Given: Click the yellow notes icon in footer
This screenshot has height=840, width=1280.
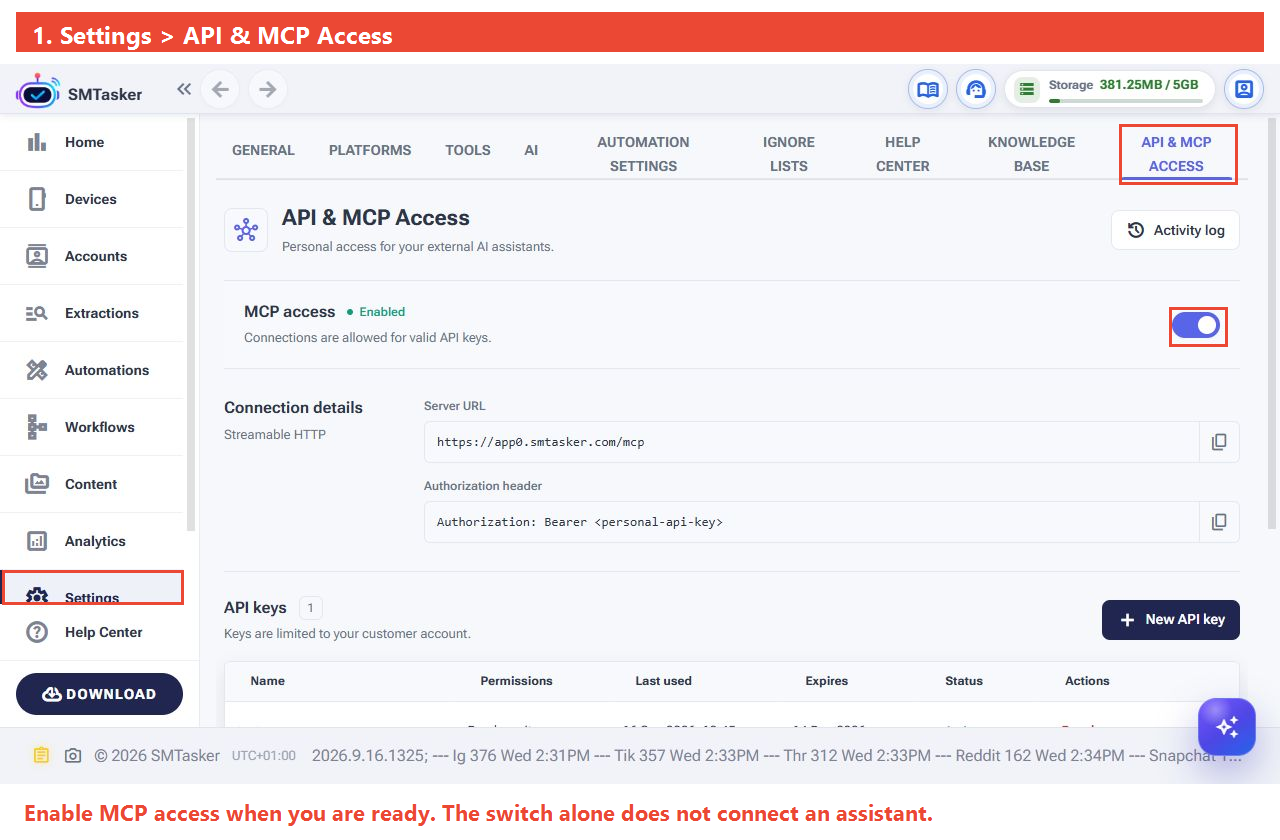Looking at the screenshot, I should coord(40,756).
